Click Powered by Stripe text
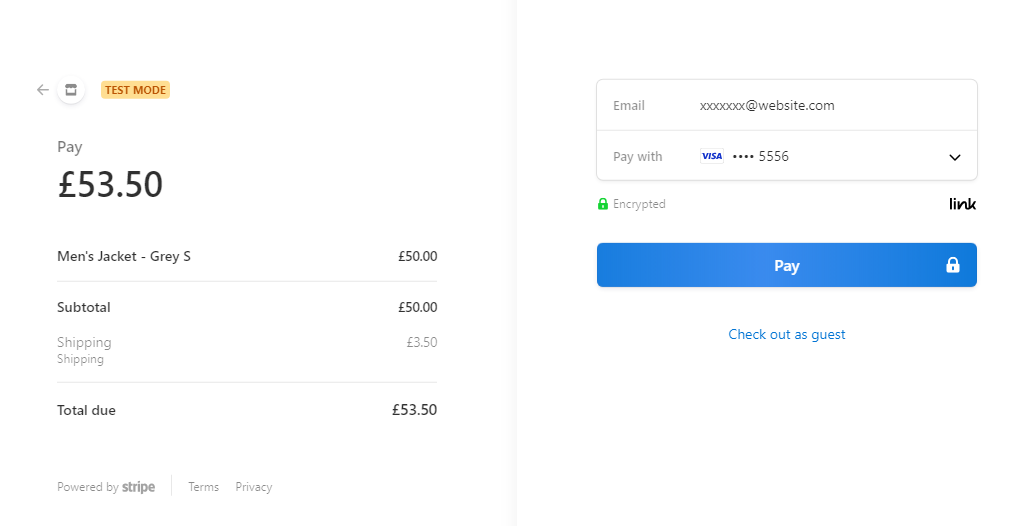 [106, 487]
